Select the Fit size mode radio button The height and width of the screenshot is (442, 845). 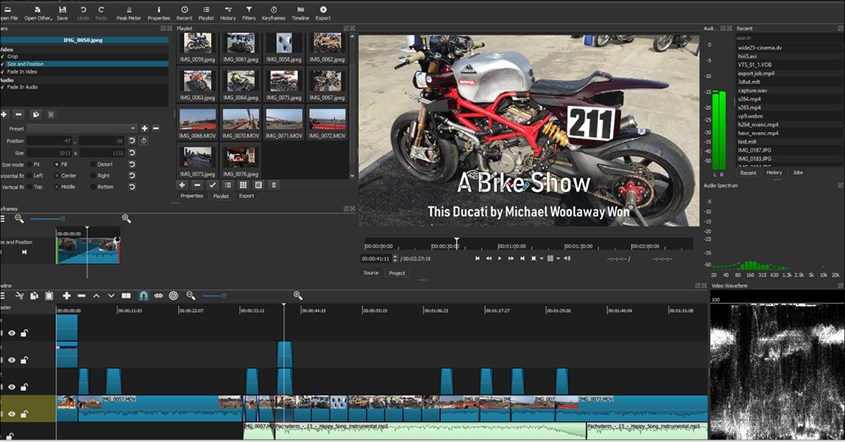pos(27,164)
